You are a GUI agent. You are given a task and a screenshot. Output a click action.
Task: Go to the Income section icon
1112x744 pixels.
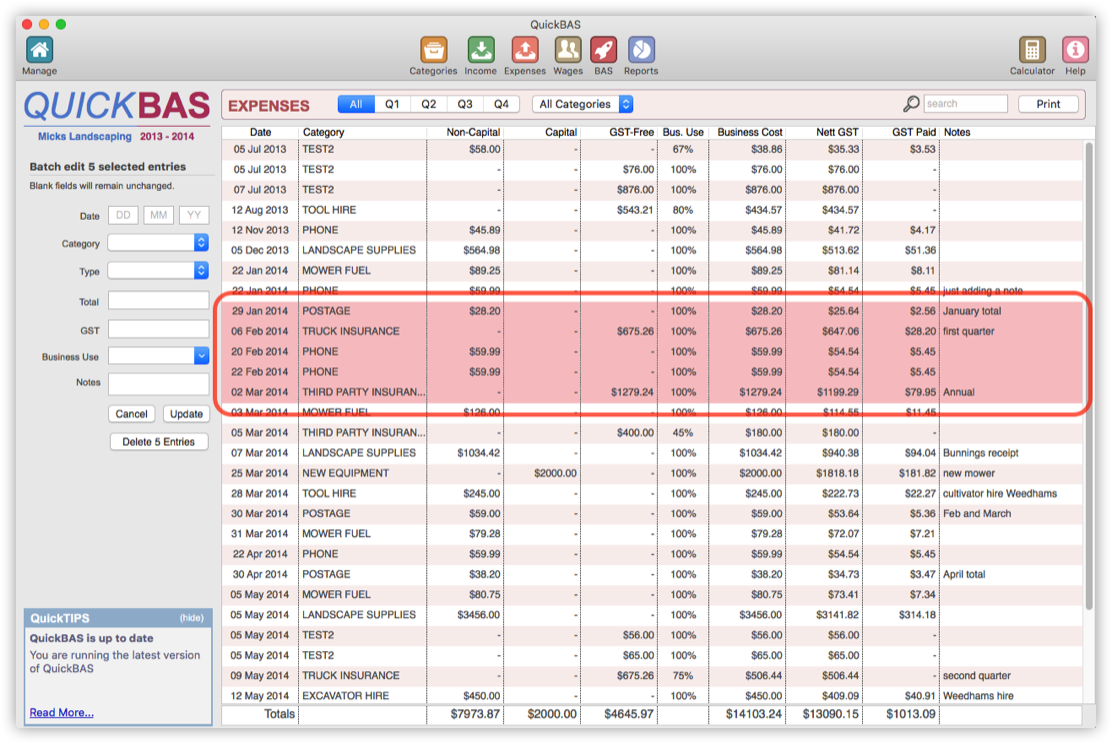click(480, 50)
